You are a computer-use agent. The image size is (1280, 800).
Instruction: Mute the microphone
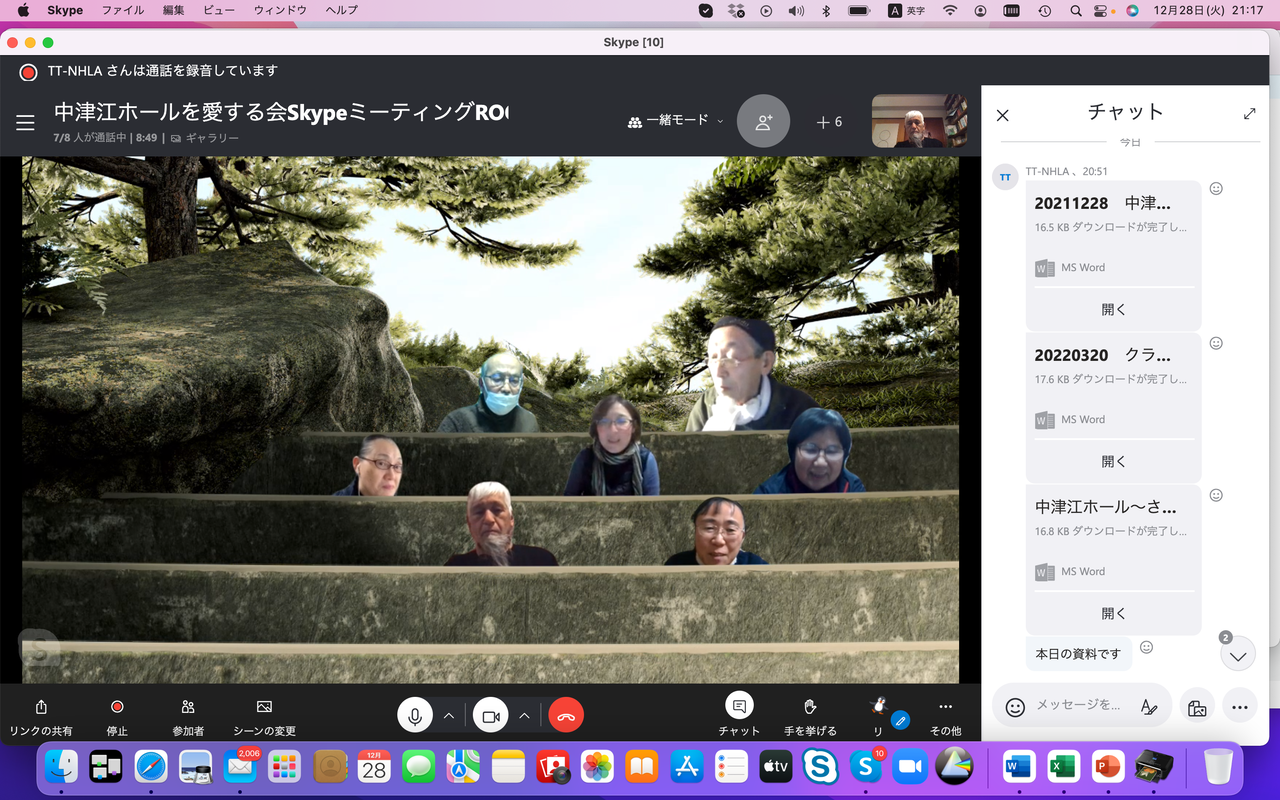[x=415, y=716]
